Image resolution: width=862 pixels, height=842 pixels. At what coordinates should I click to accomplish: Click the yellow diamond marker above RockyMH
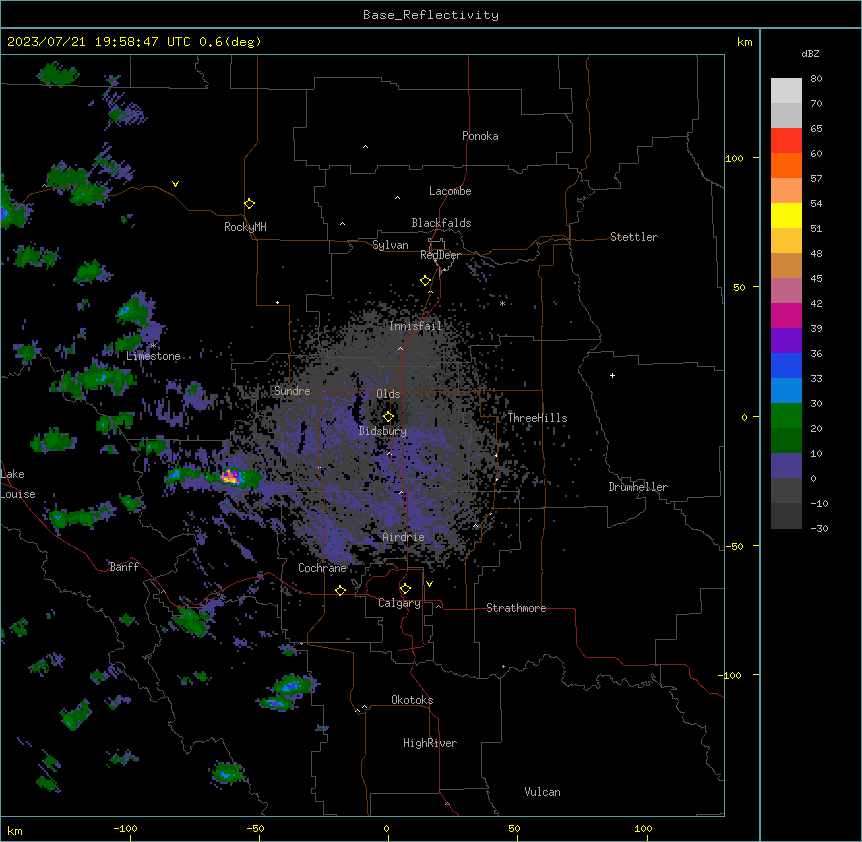(x=249, y=203)
